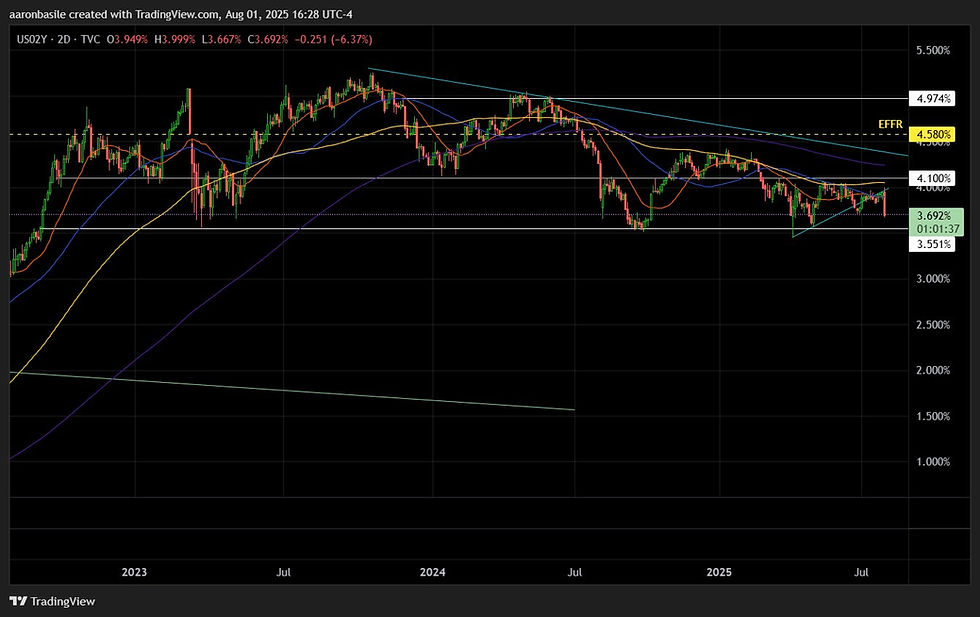Click the 2025 time axis label
Image resolution: width=980 pixels, height=617 pixels.
tap(720, 572)
